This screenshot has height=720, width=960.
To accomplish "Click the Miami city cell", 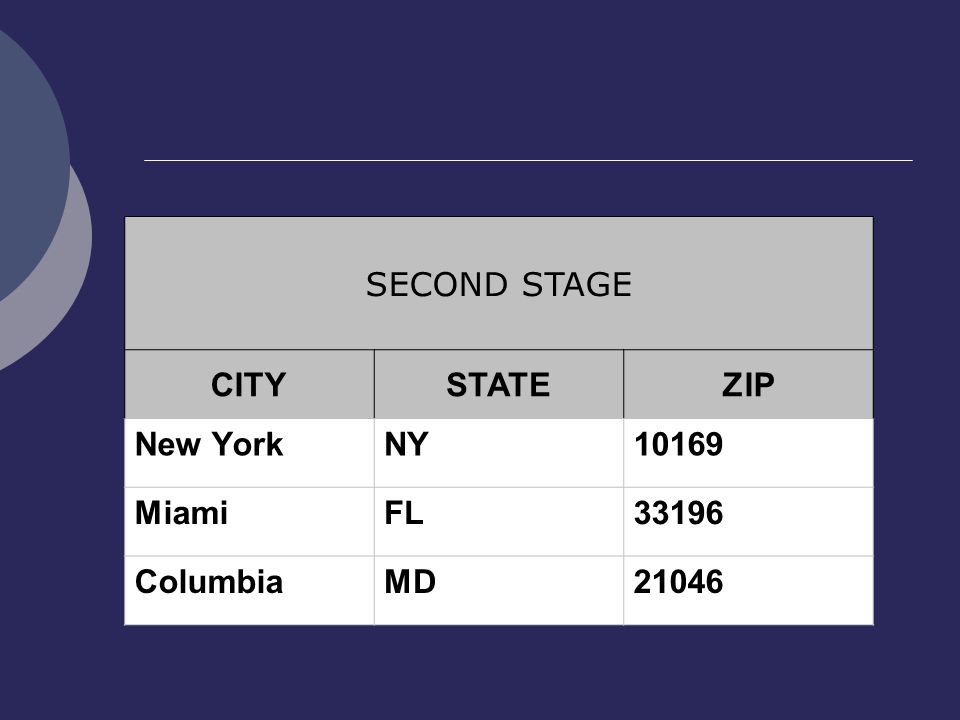I will click(249, 522).
